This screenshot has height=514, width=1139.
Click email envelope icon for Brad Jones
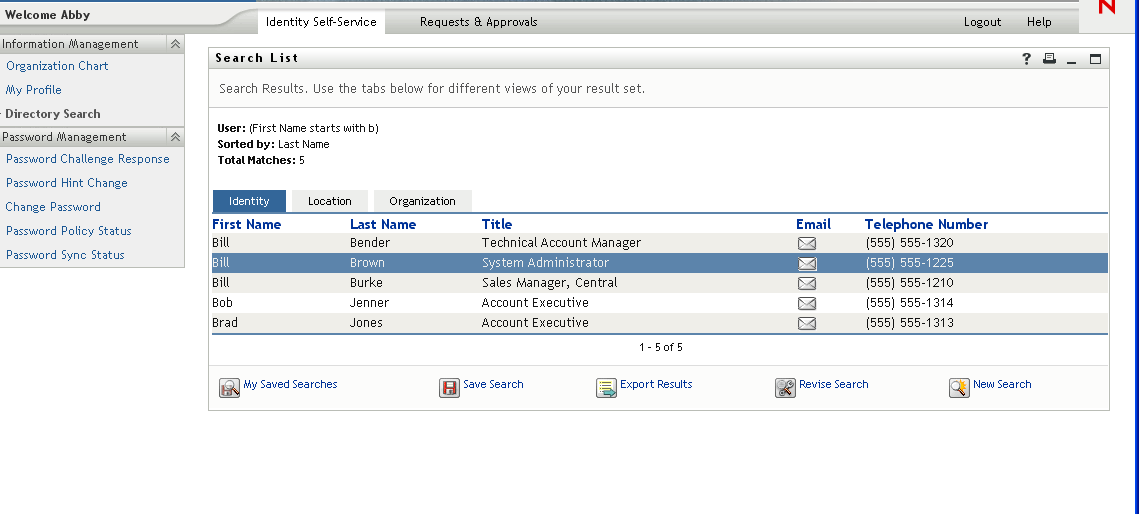807,323
